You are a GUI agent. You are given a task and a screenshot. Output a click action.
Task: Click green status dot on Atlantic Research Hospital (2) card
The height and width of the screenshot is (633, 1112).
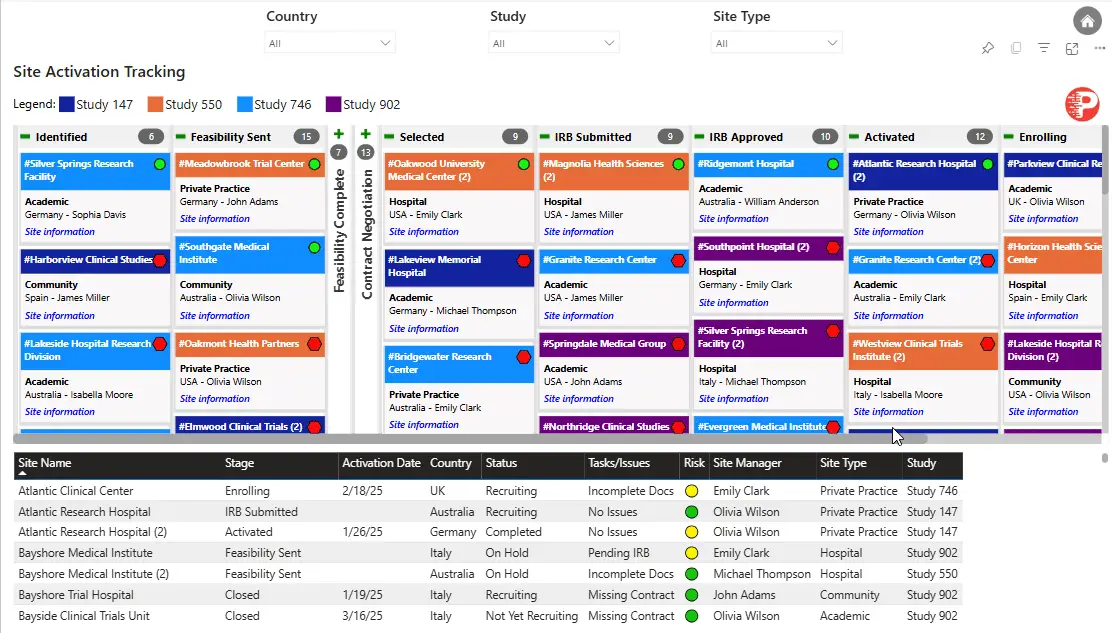pos(988,164)
